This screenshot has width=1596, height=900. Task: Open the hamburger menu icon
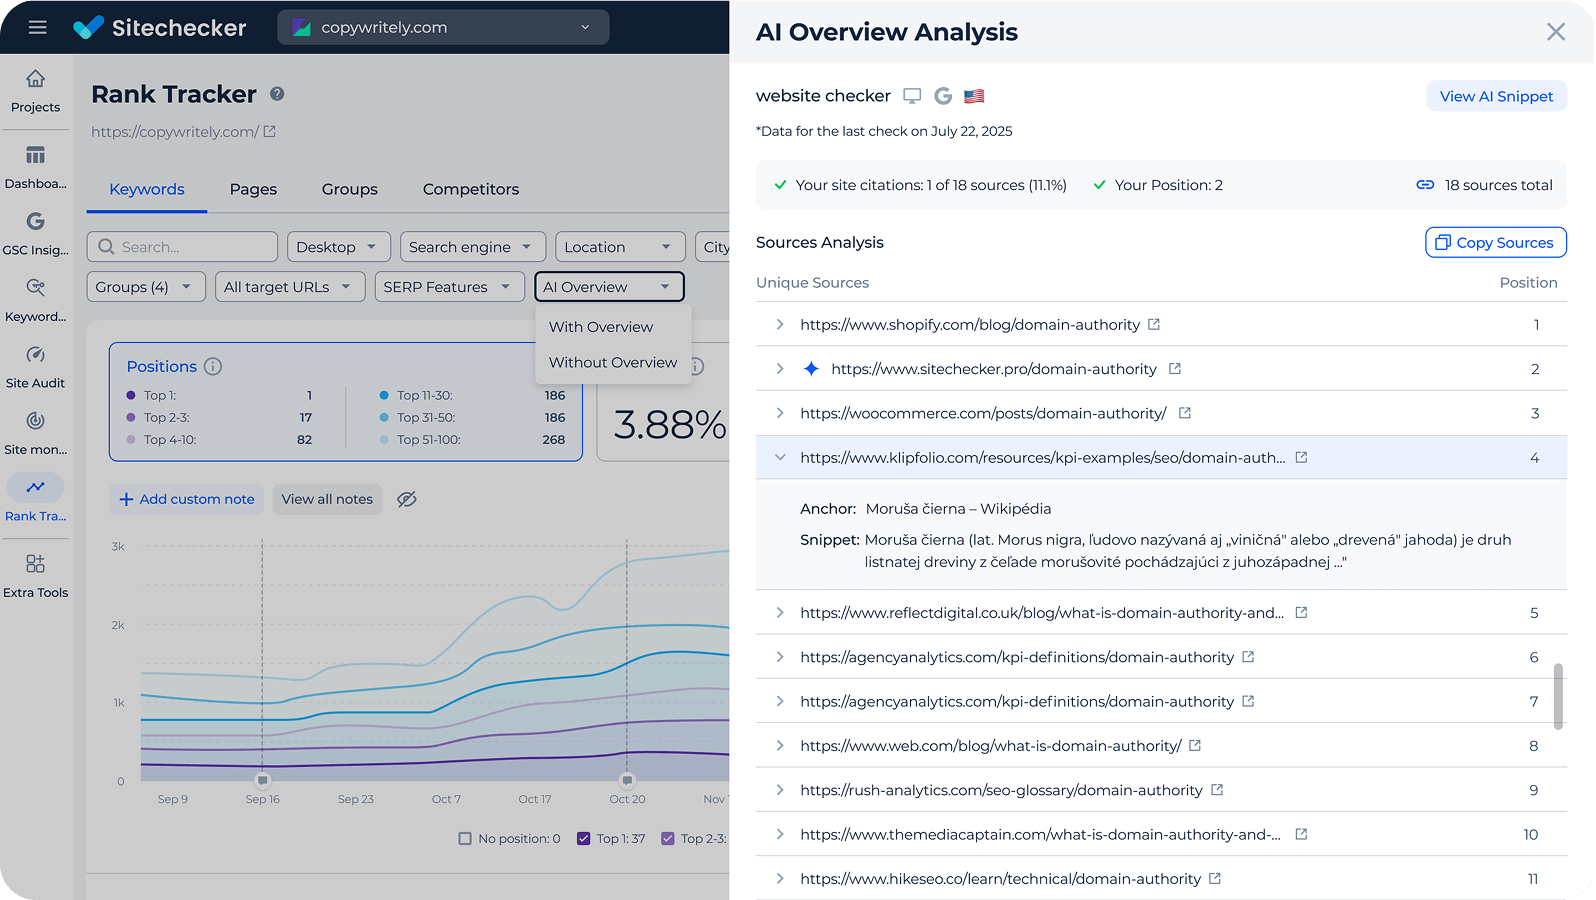(38, 27)
